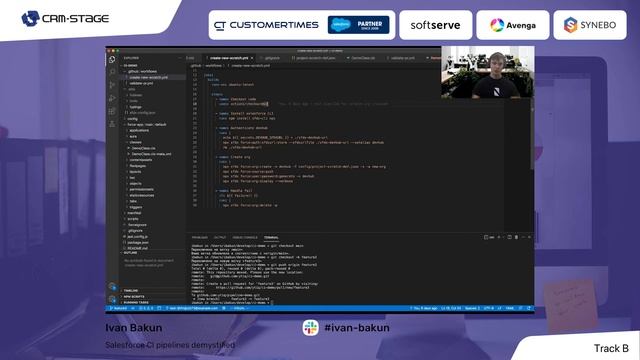Open the Run and Debug view icon

pyautogui.click(x=112, y=98)
